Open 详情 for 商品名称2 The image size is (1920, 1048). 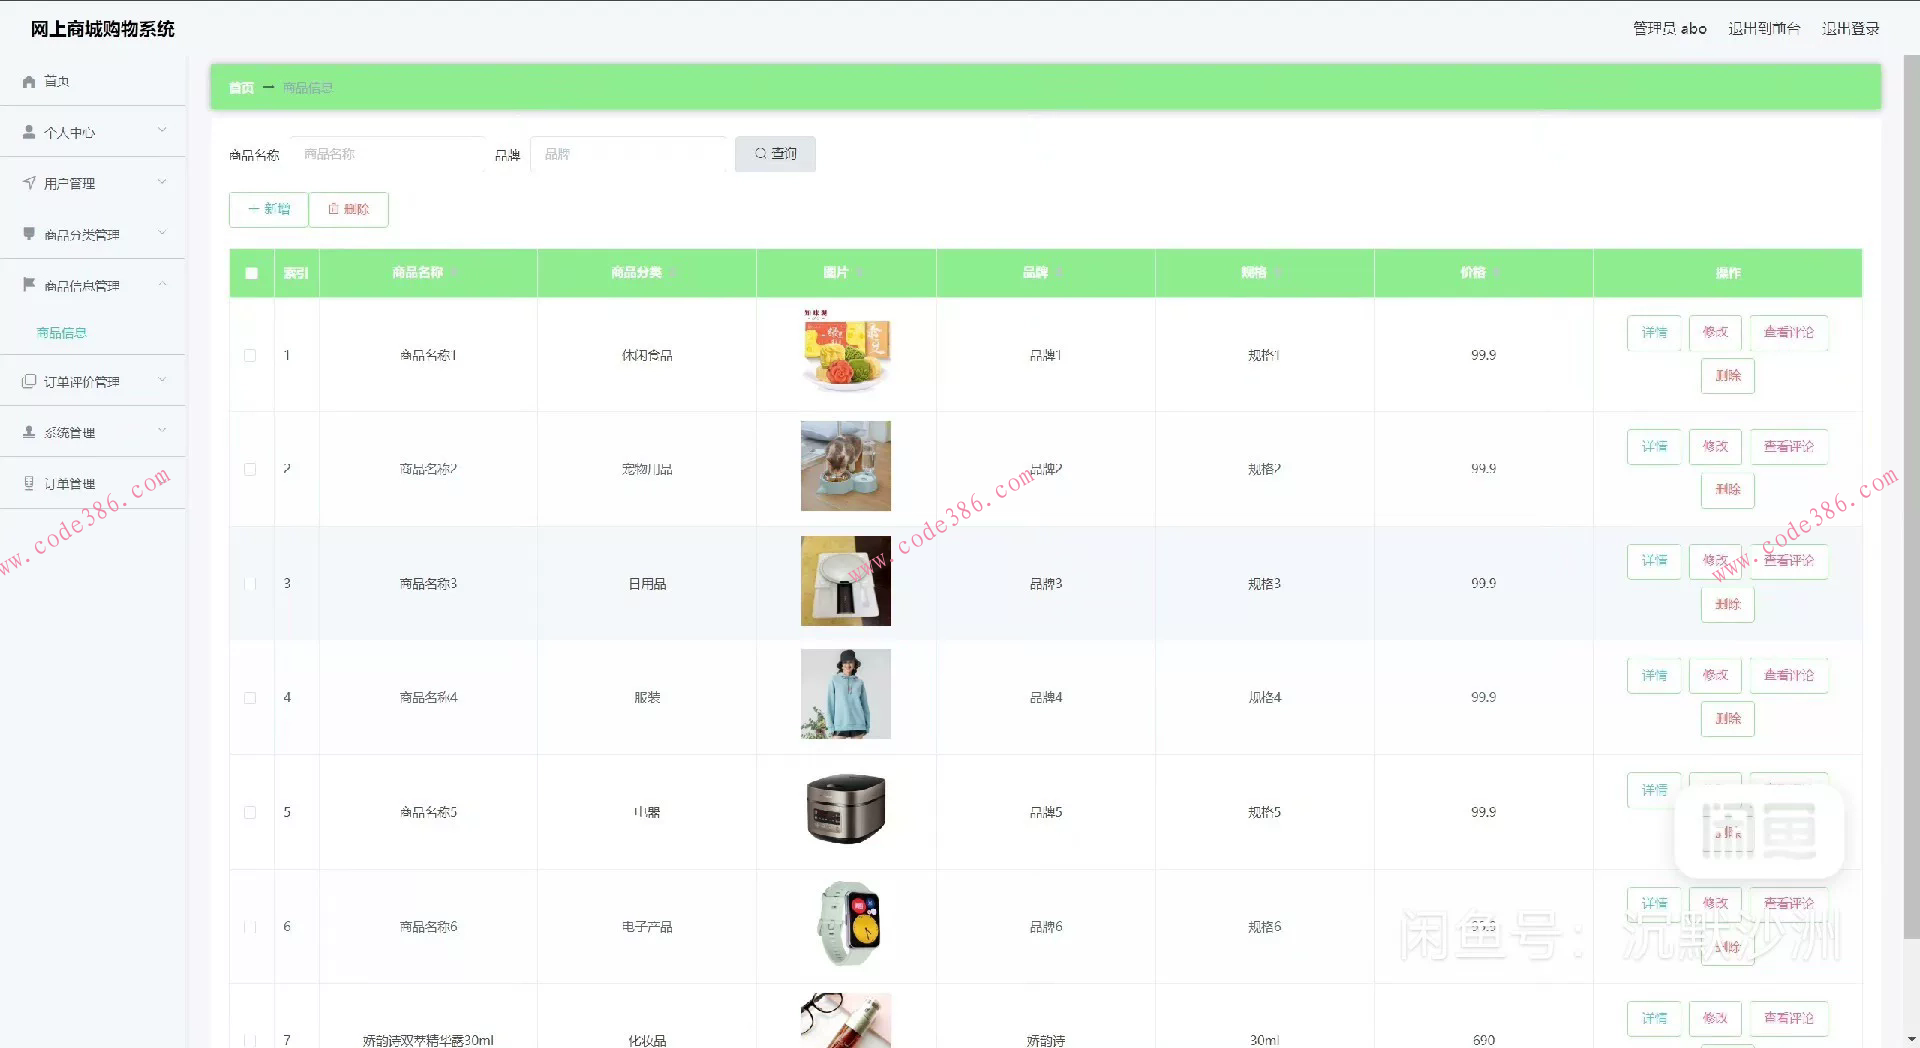1654,446
